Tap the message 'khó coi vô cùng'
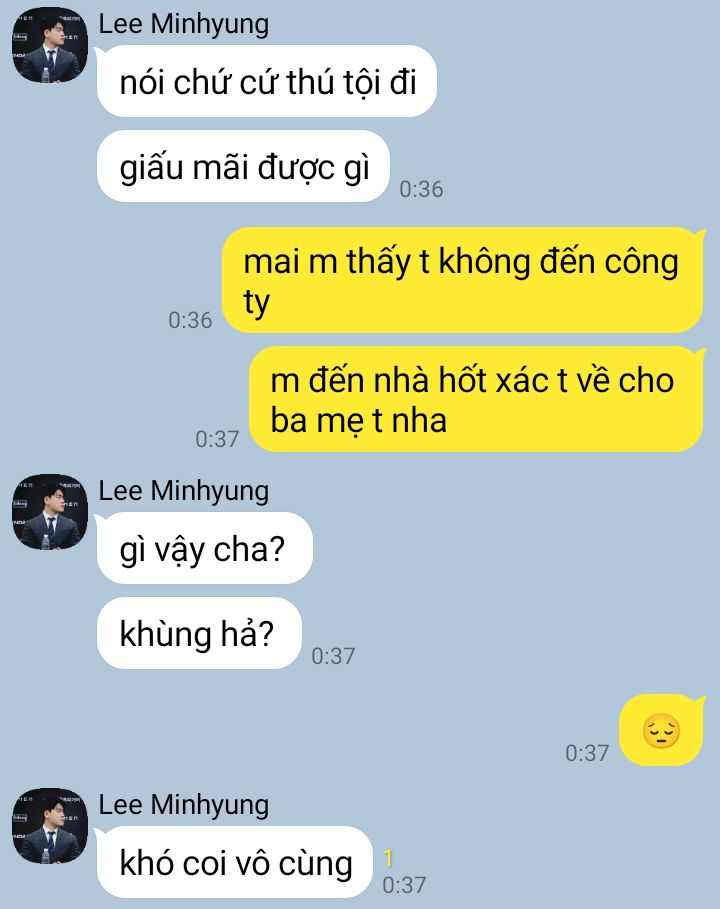Viewport: 720px width, 909px height. point(234,862)
